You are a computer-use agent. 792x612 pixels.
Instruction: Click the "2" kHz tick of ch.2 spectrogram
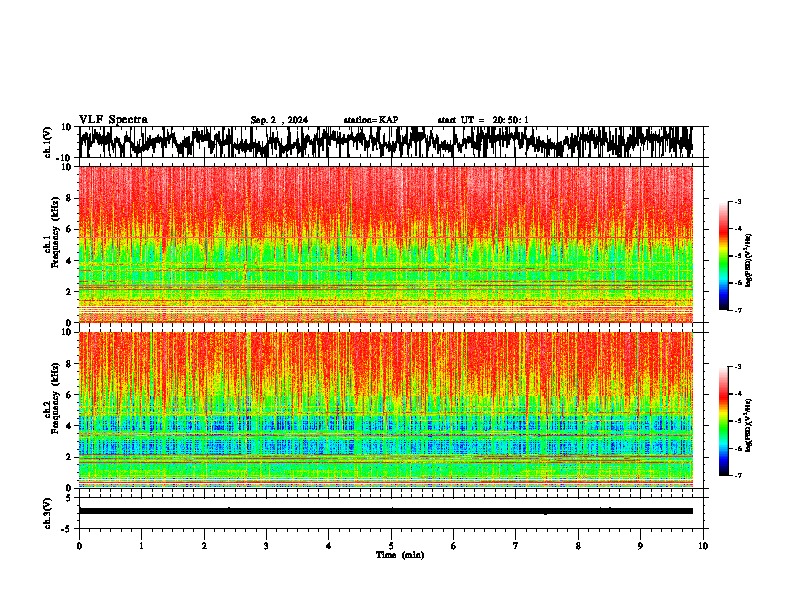click(69, 457)
